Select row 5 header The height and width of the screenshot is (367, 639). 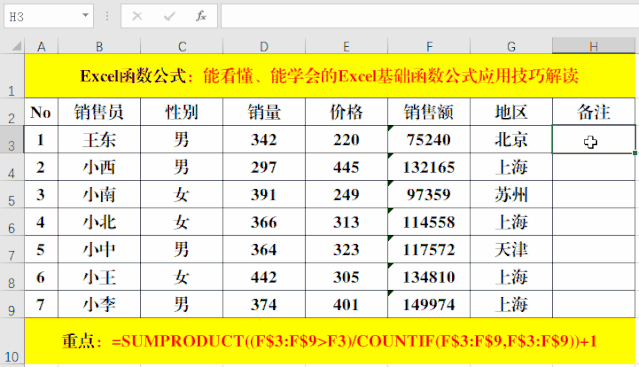tap(12, 194)
